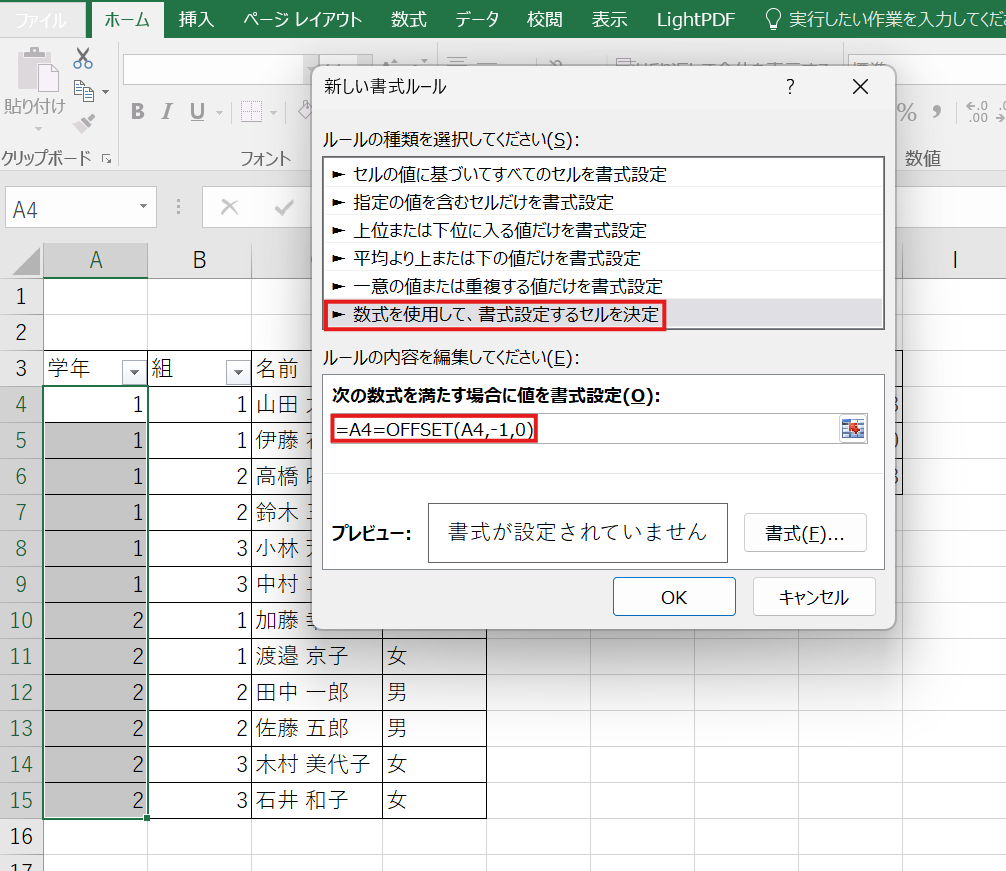1006x871 pixels.
Task: Click the 女 cell in row 14
Action: 434,764
